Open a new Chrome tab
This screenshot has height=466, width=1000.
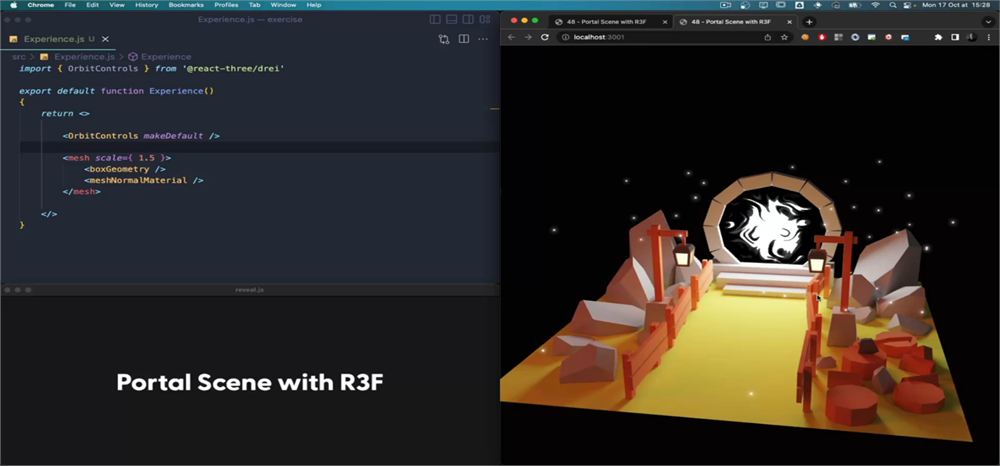click(x=809, y=21)
